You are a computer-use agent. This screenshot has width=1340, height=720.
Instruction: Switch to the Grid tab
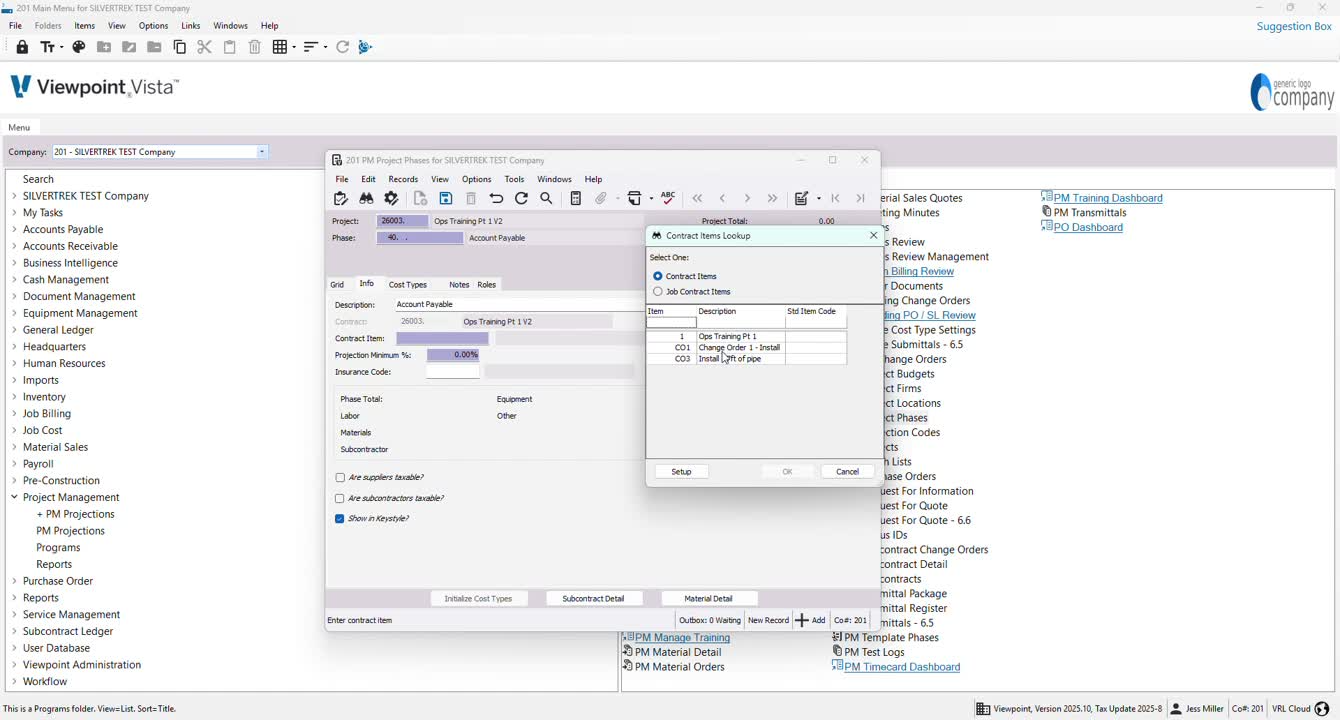click(337, 285)
